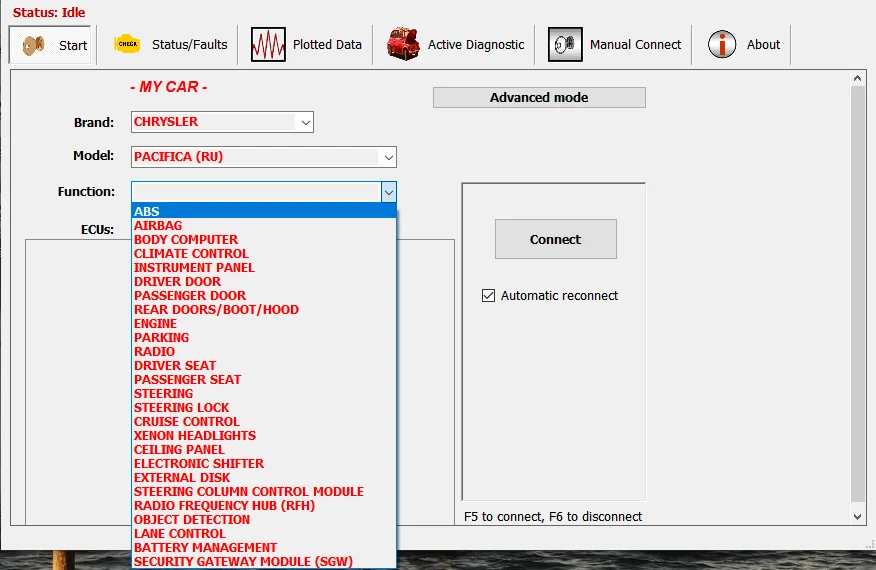Click the CHRYSLER brand combo box
The width and height of the screenshot is (876, 570).
point(222,122)
